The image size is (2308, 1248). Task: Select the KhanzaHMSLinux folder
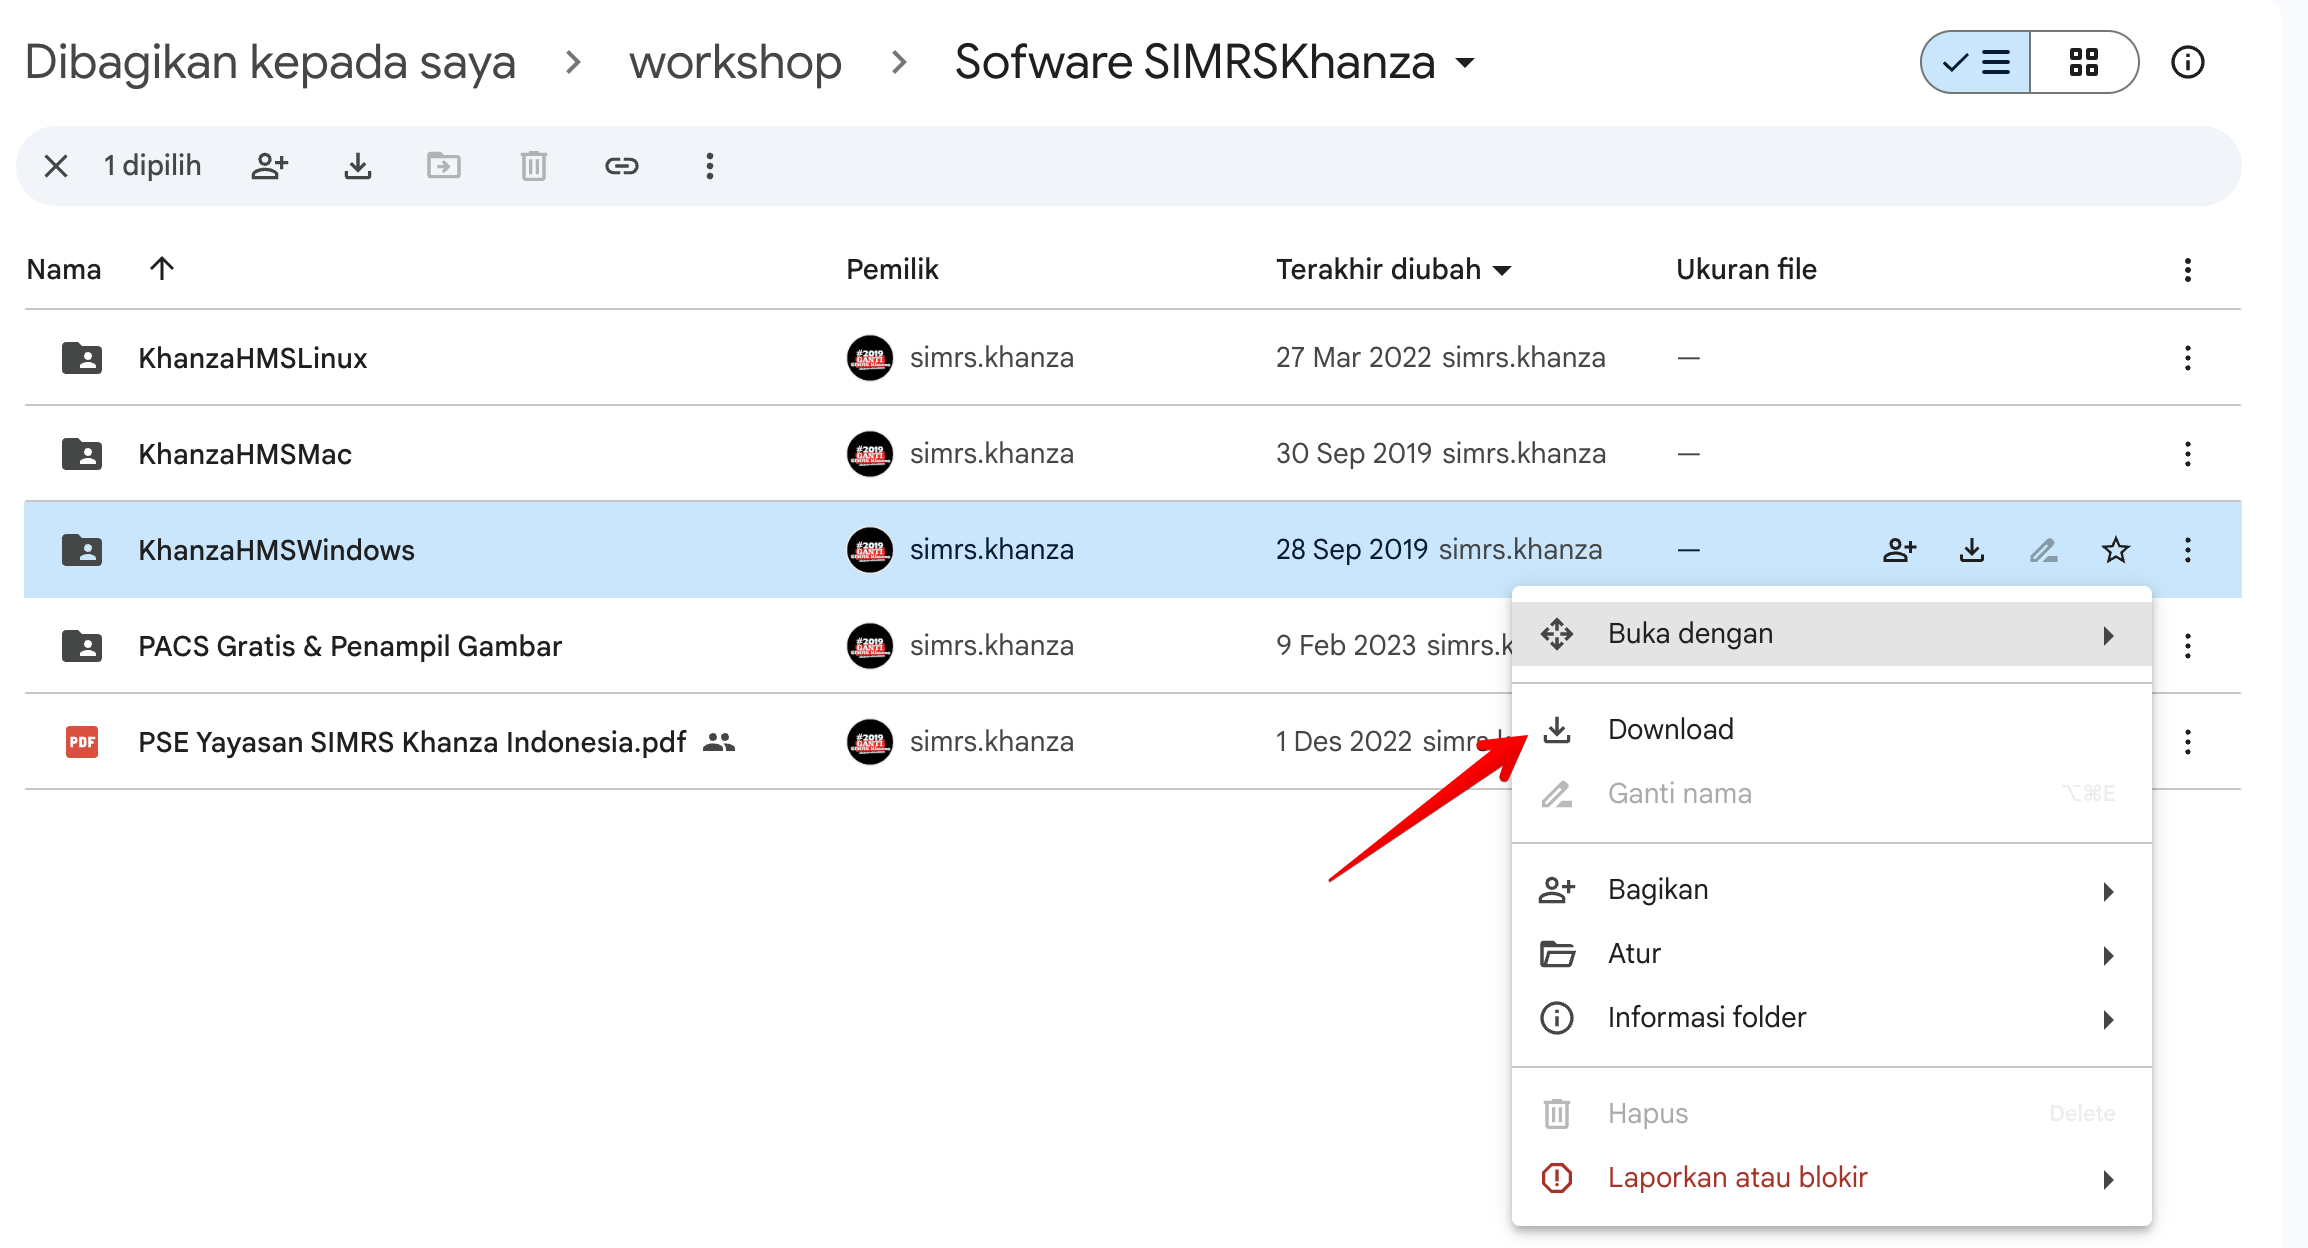(x=253, y=358)
